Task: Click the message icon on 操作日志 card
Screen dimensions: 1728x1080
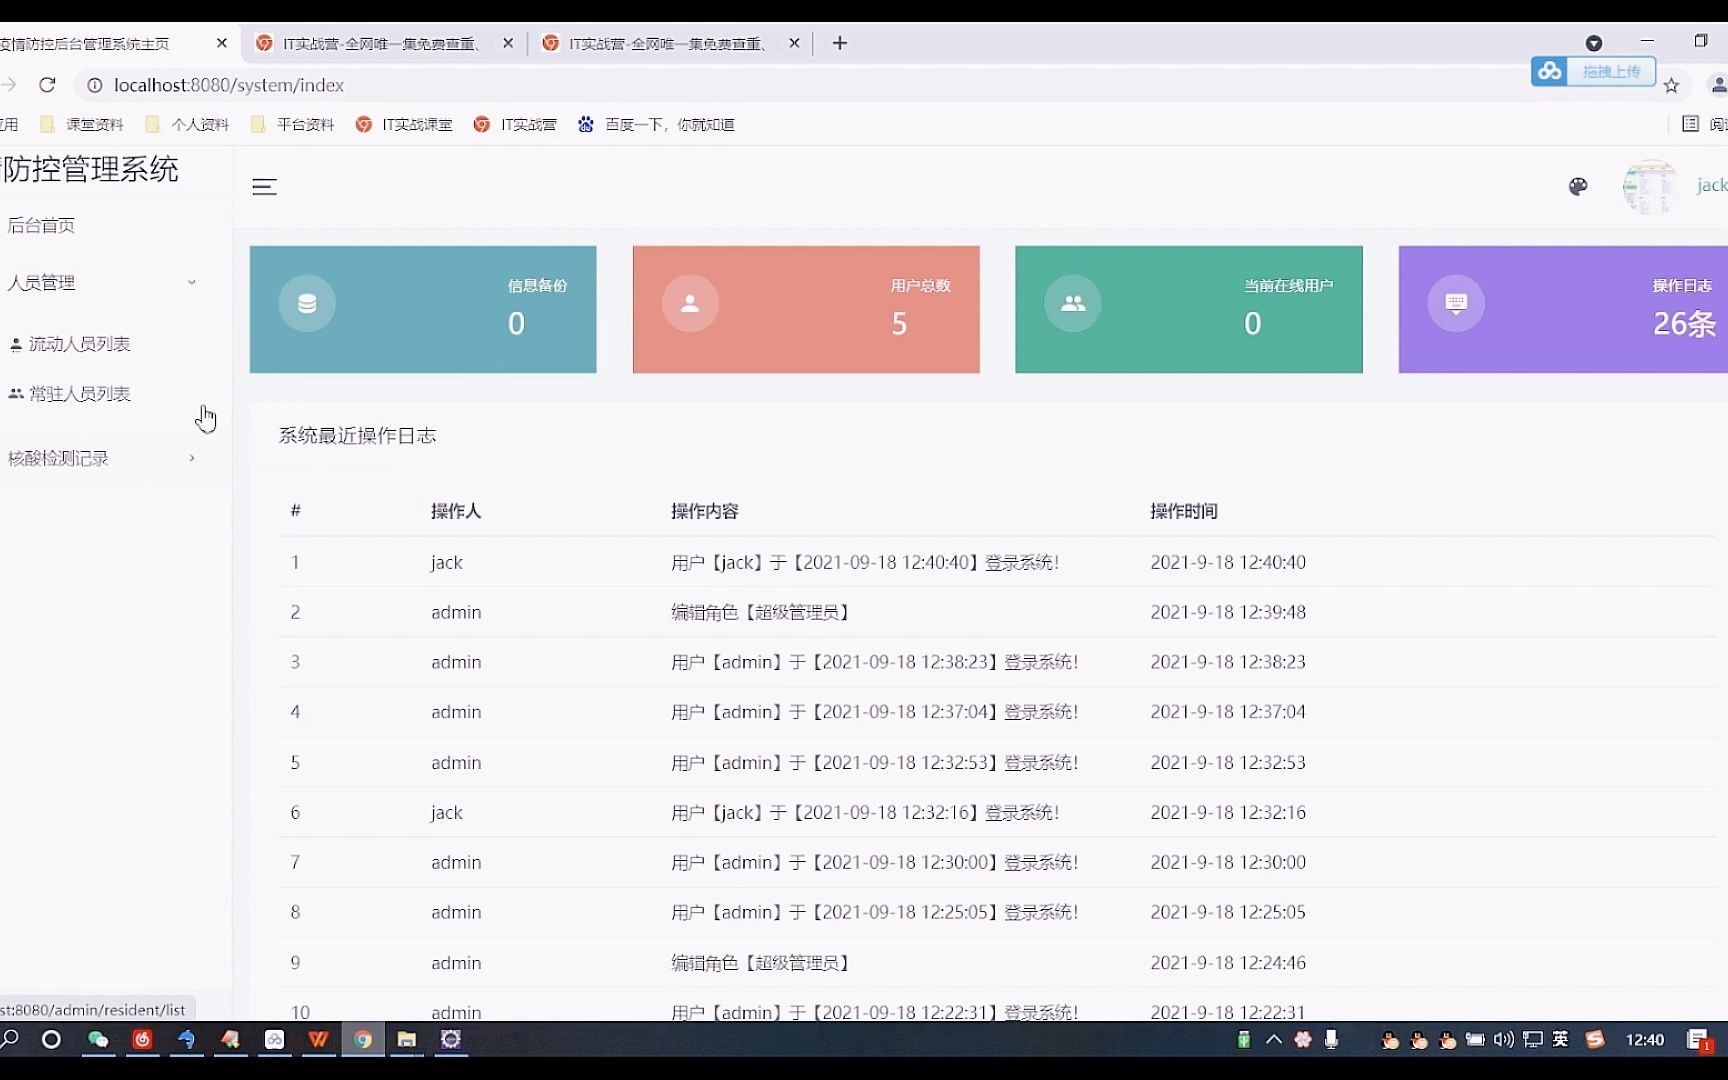Action: coord(1457,303)
